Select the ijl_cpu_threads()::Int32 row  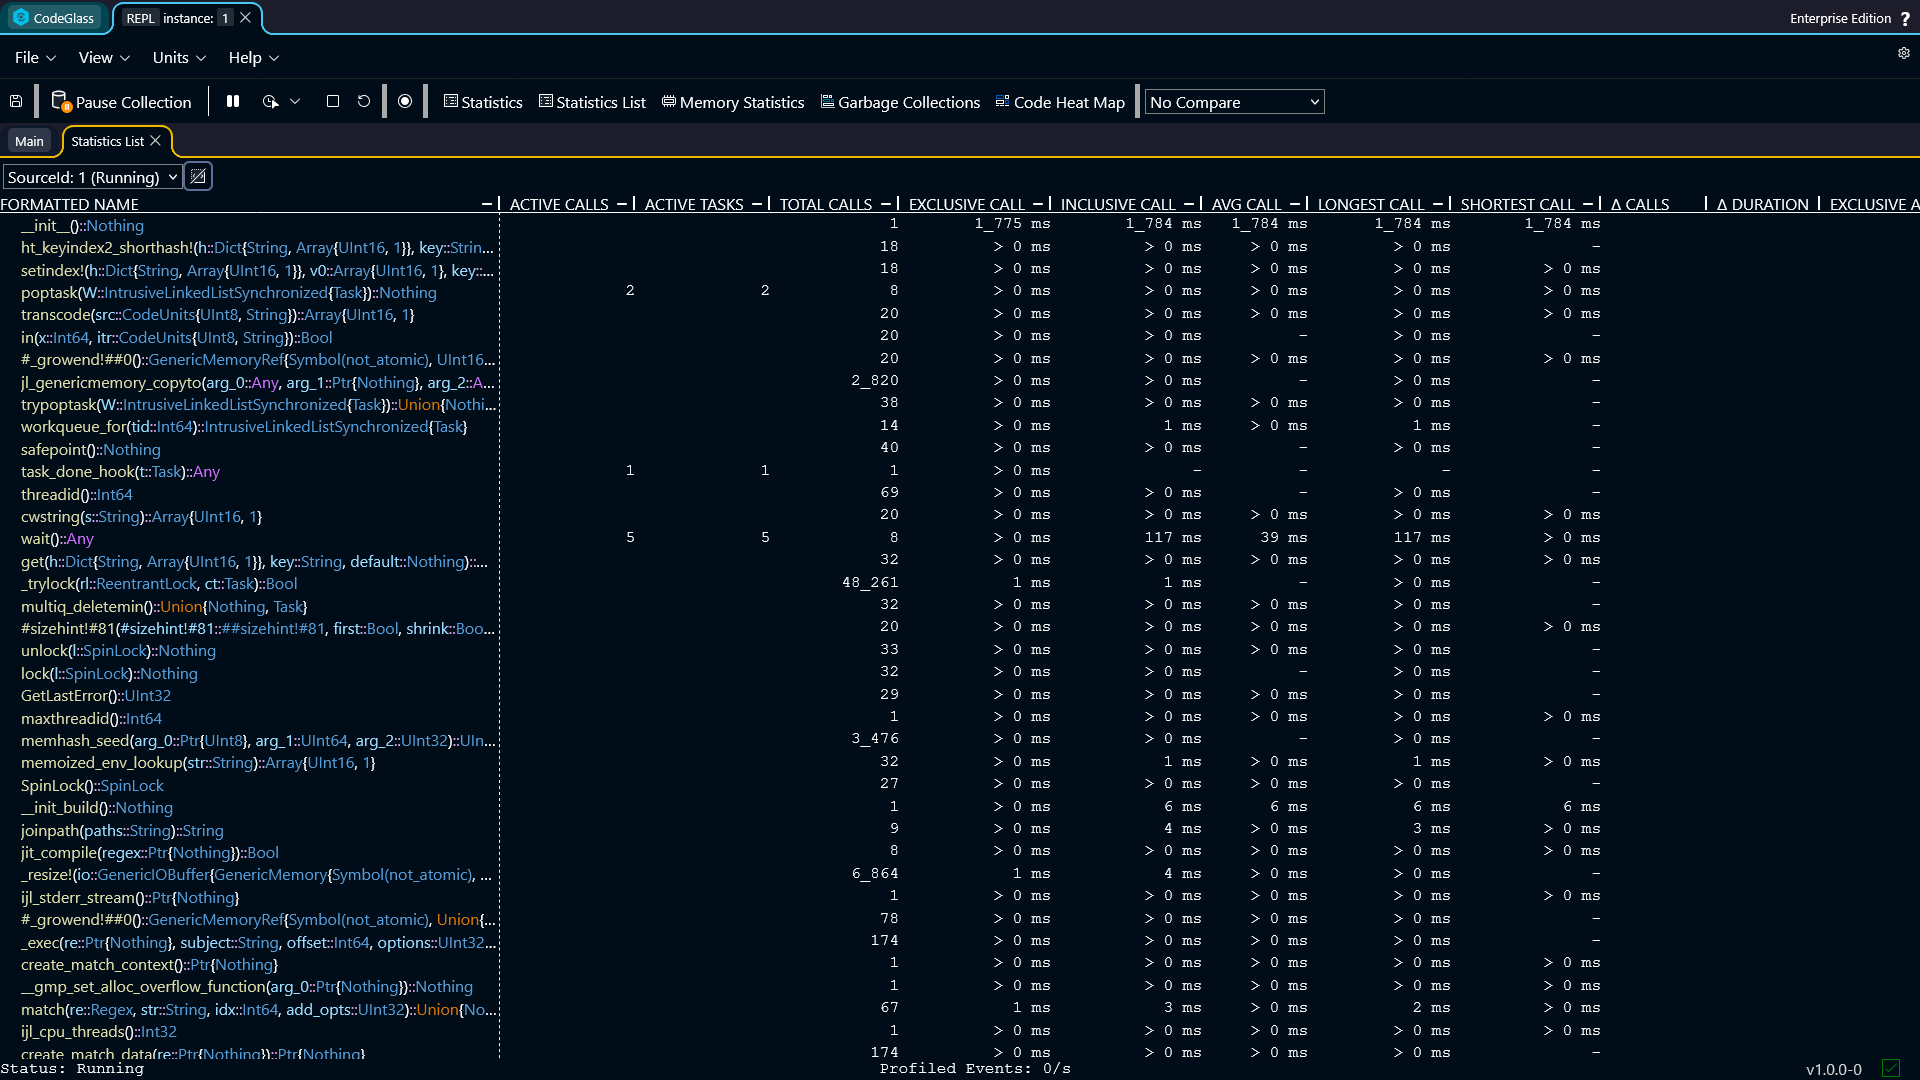coord(960,1031)
